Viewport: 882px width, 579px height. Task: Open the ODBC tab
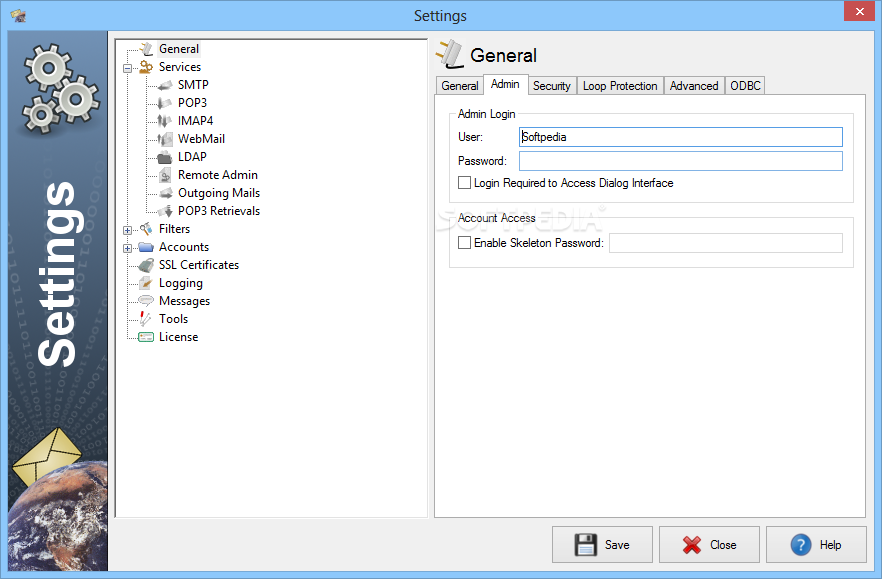(x=745, y=86)
